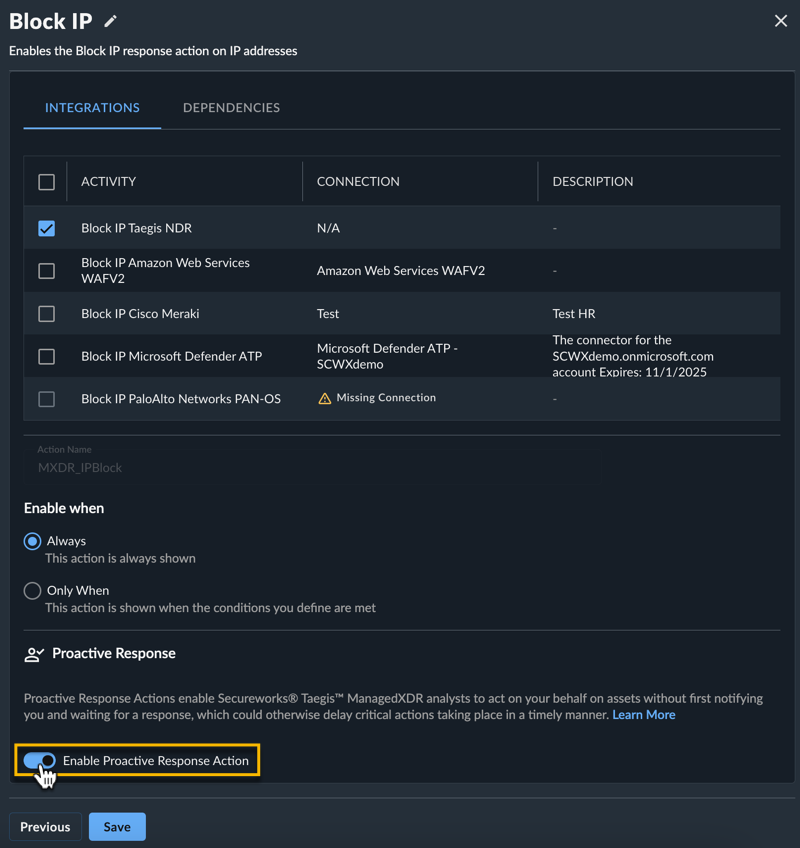
Task: Click the CONNECTION column header
Action: 358,182
